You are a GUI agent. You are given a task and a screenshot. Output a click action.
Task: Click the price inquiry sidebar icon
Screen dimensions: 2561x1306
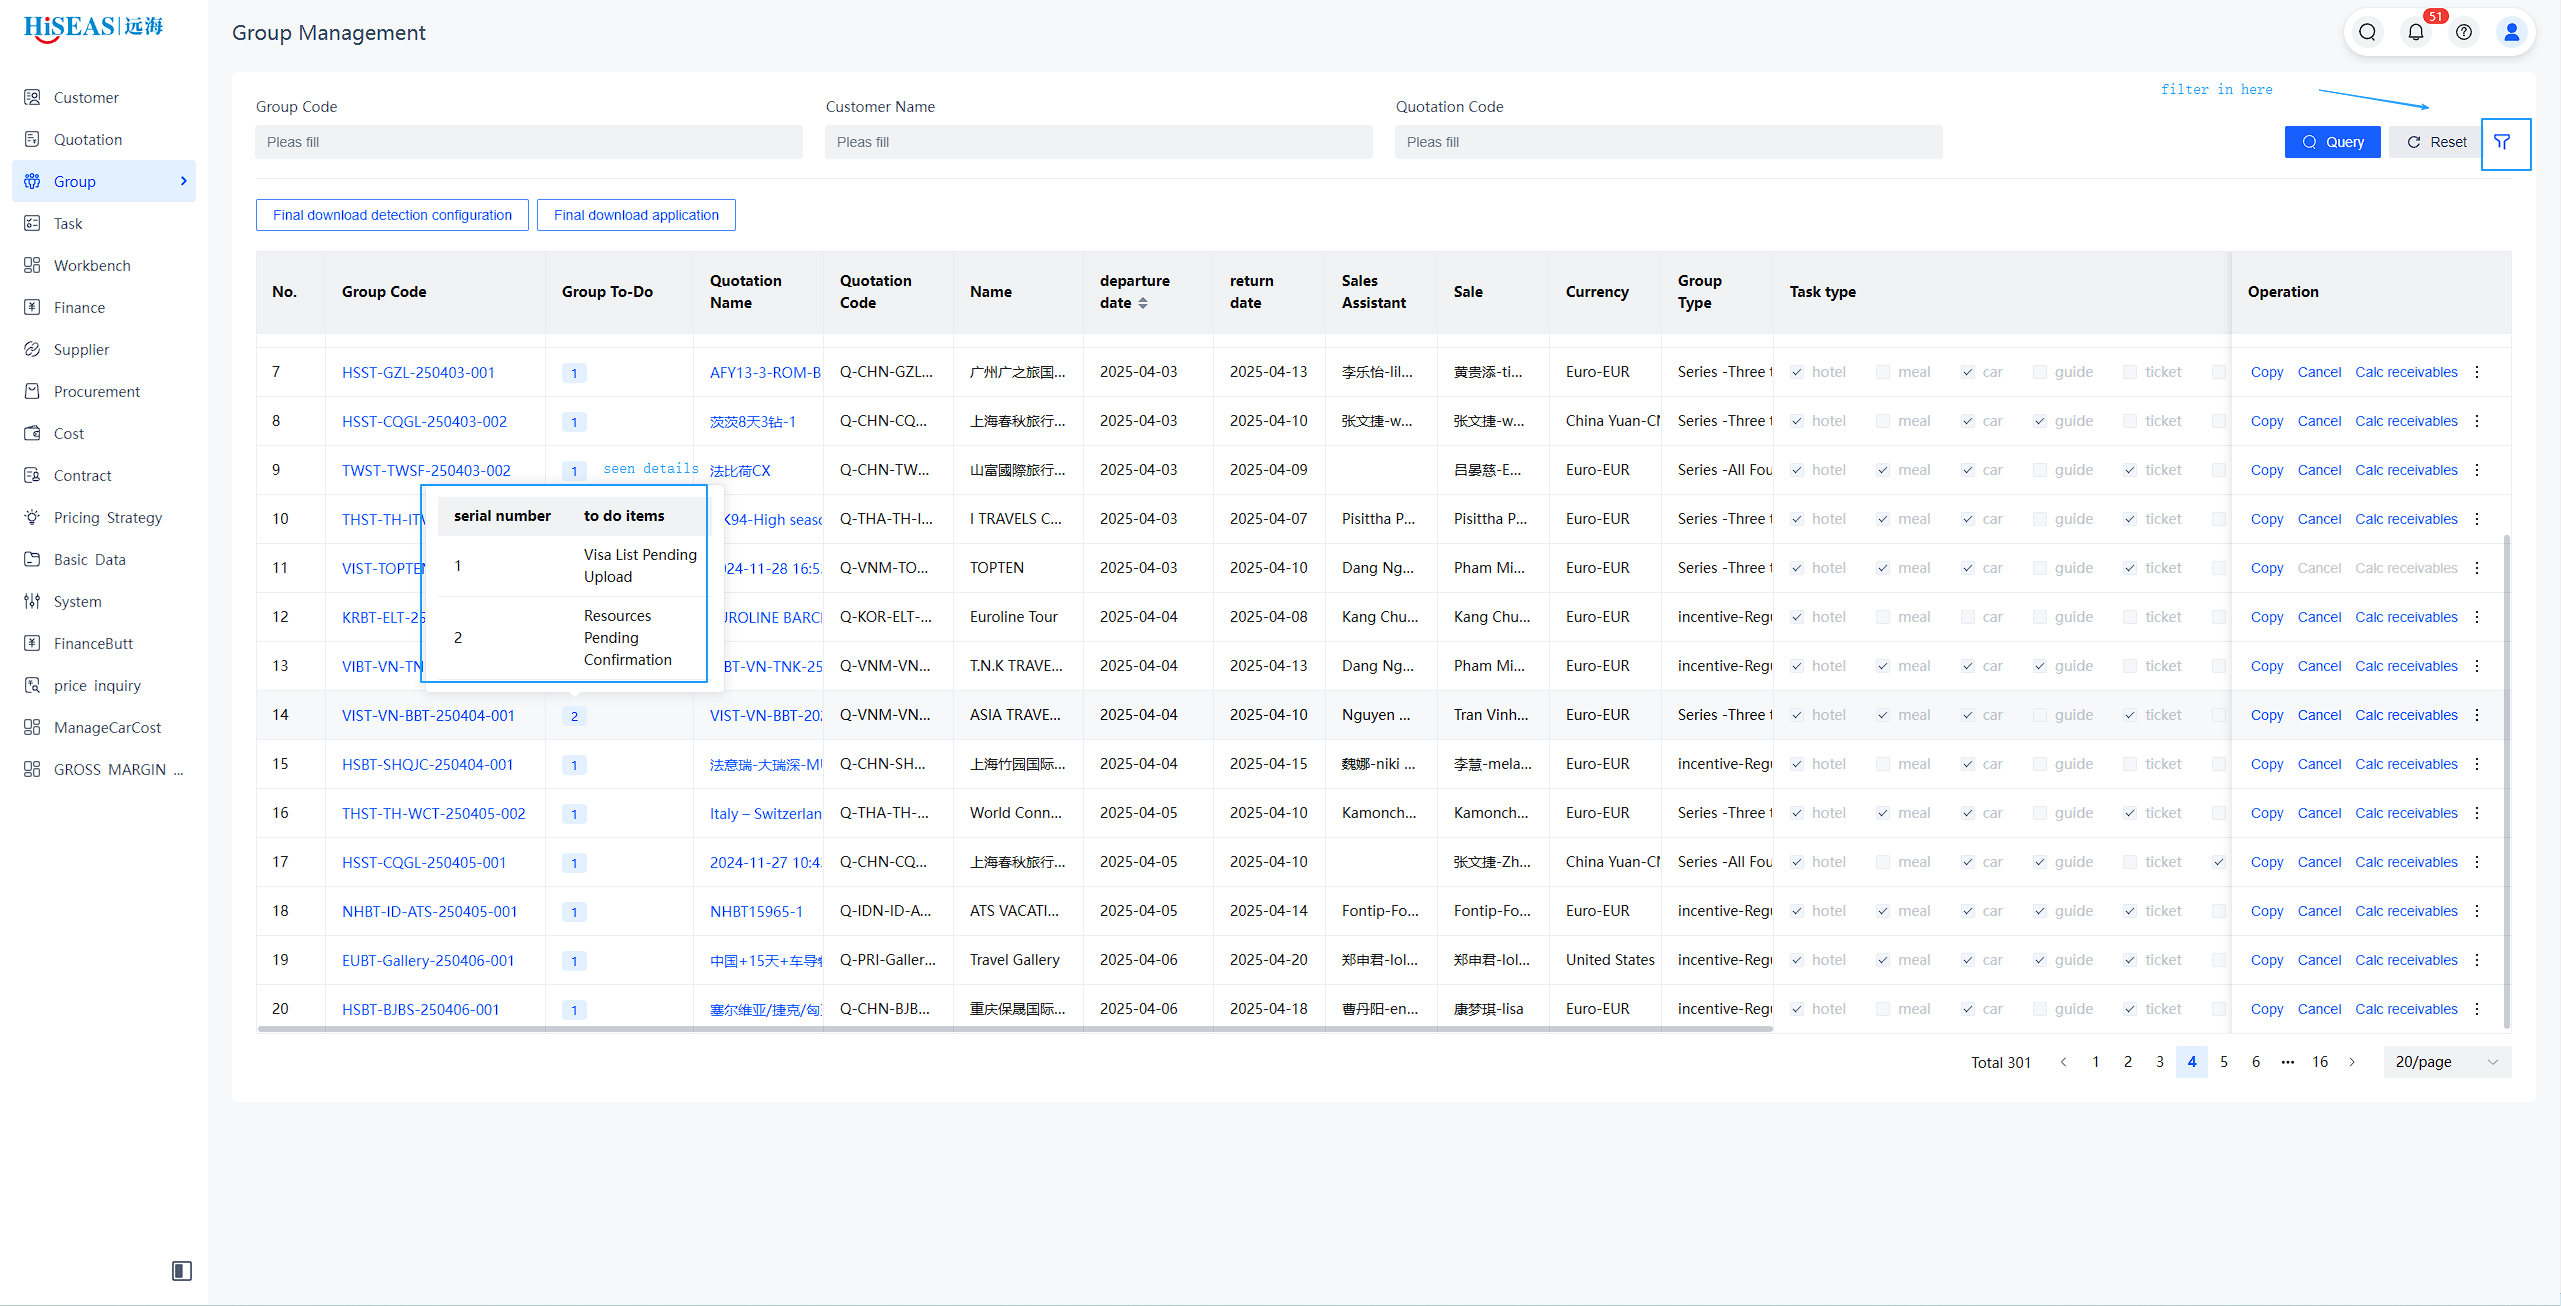point(32,685)
